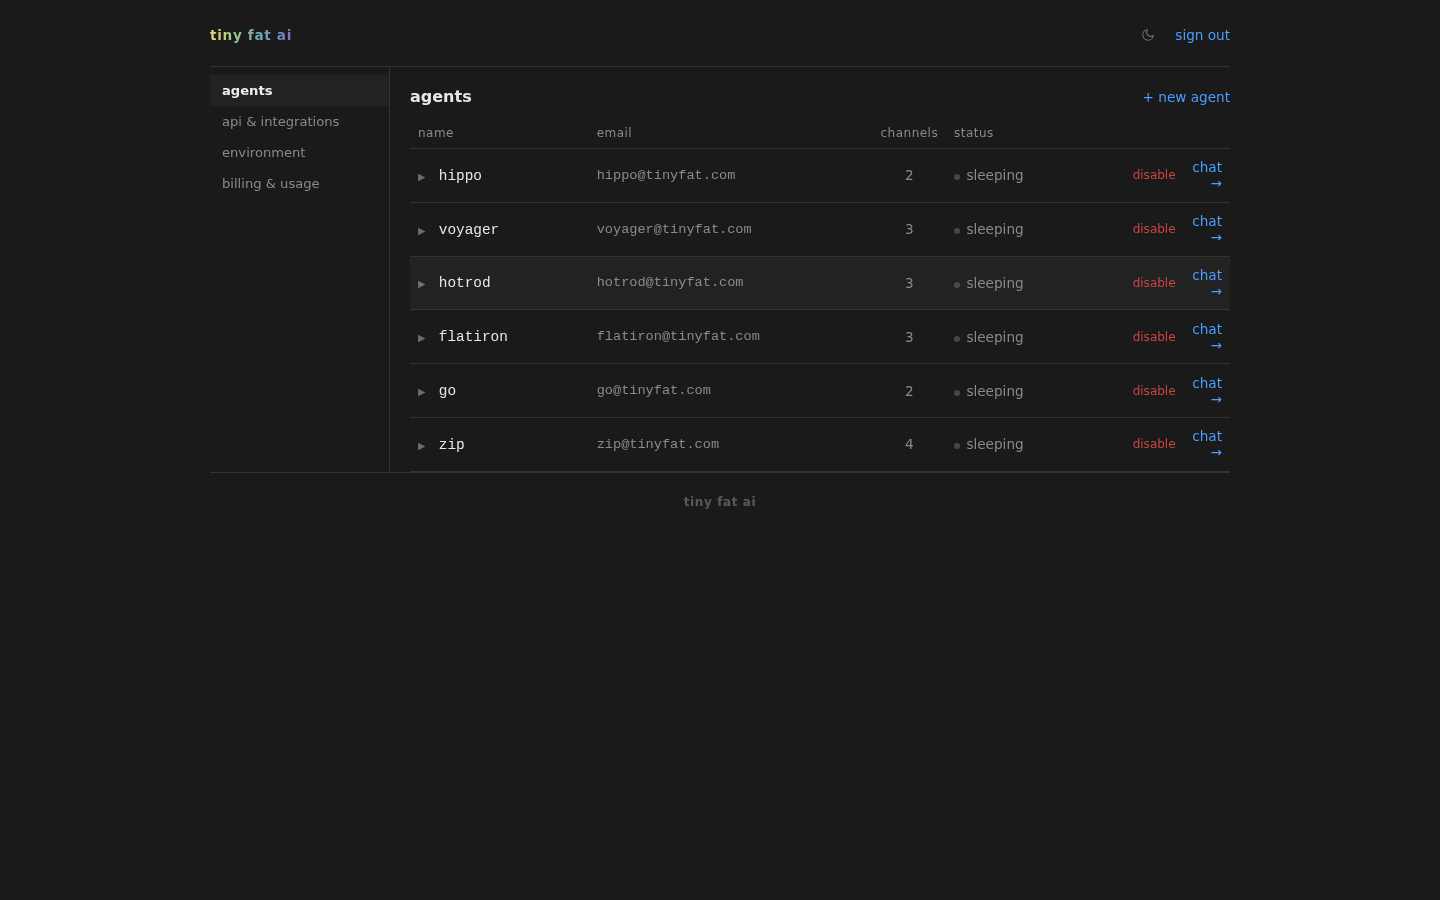Click the chat arrow for flatiron

point(1215,345)
